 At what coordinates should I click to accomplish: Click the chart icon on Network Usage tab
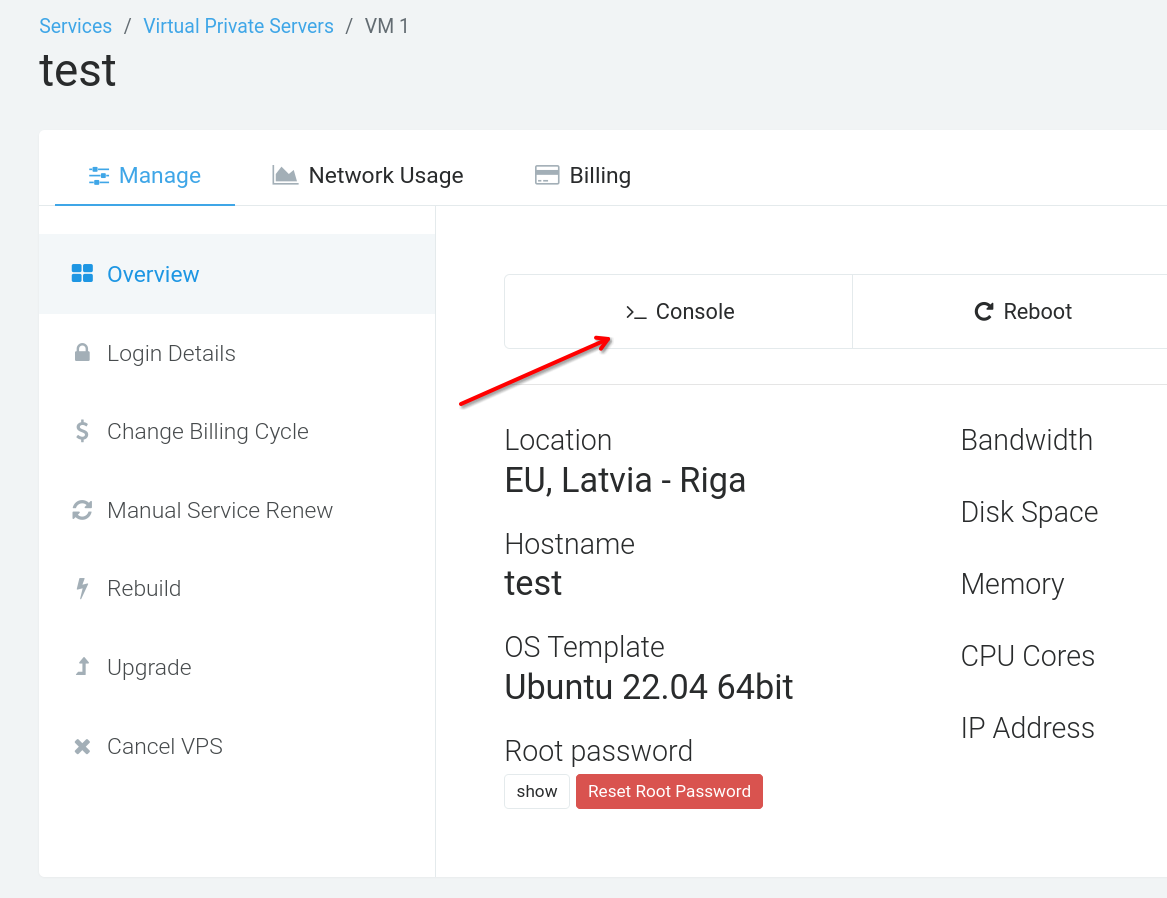284,174
